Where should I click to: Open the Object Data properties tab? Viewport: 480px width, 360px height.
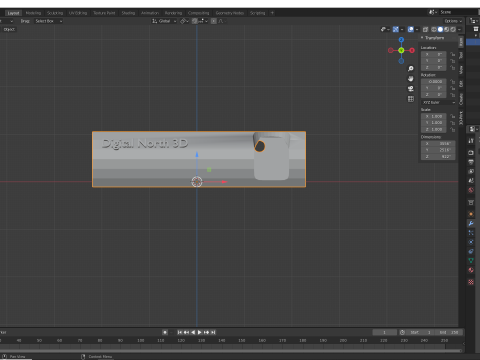[471, 261]
